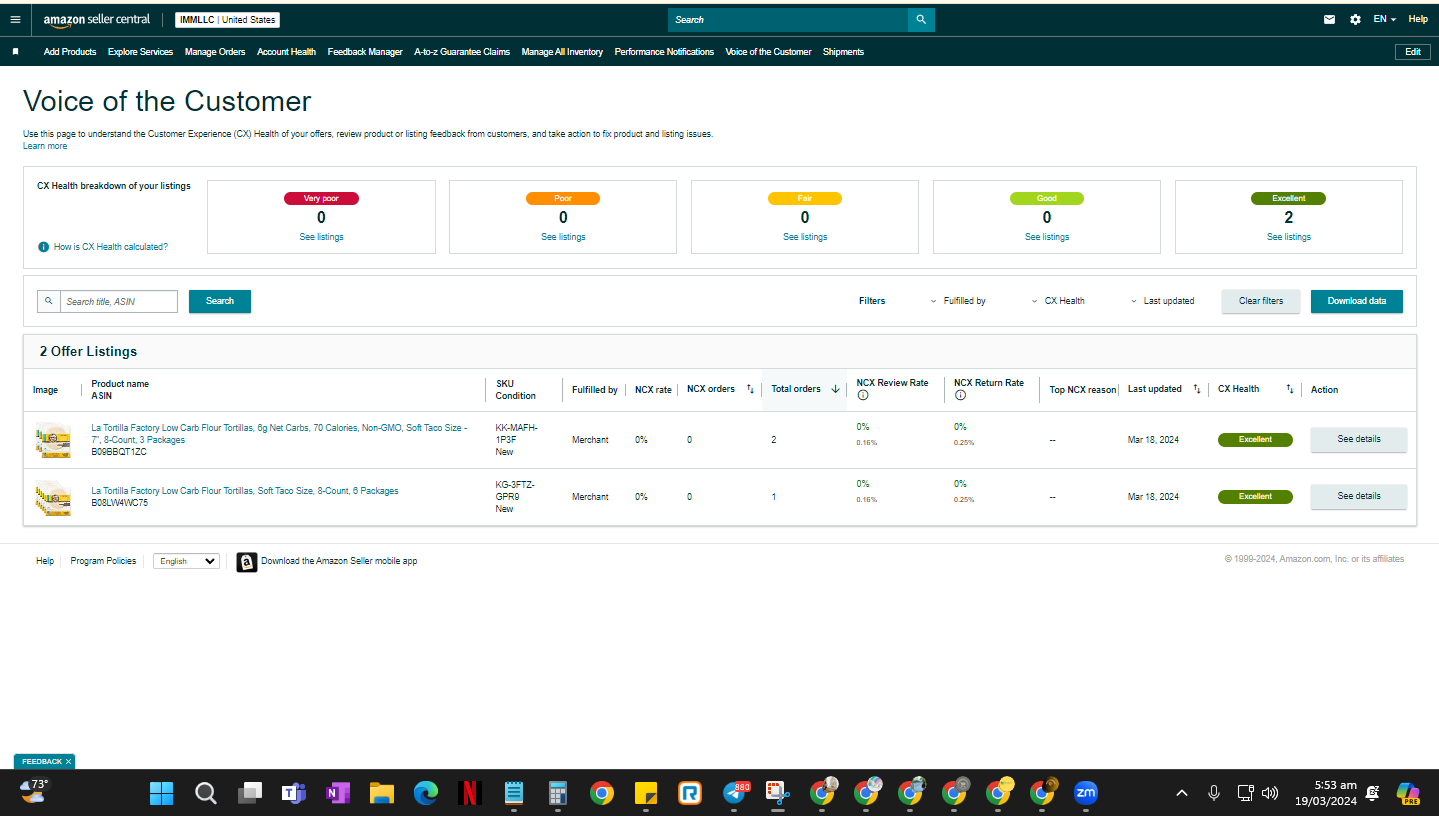
Task: Open the mail messages icon
Action: coord(1329,19)
